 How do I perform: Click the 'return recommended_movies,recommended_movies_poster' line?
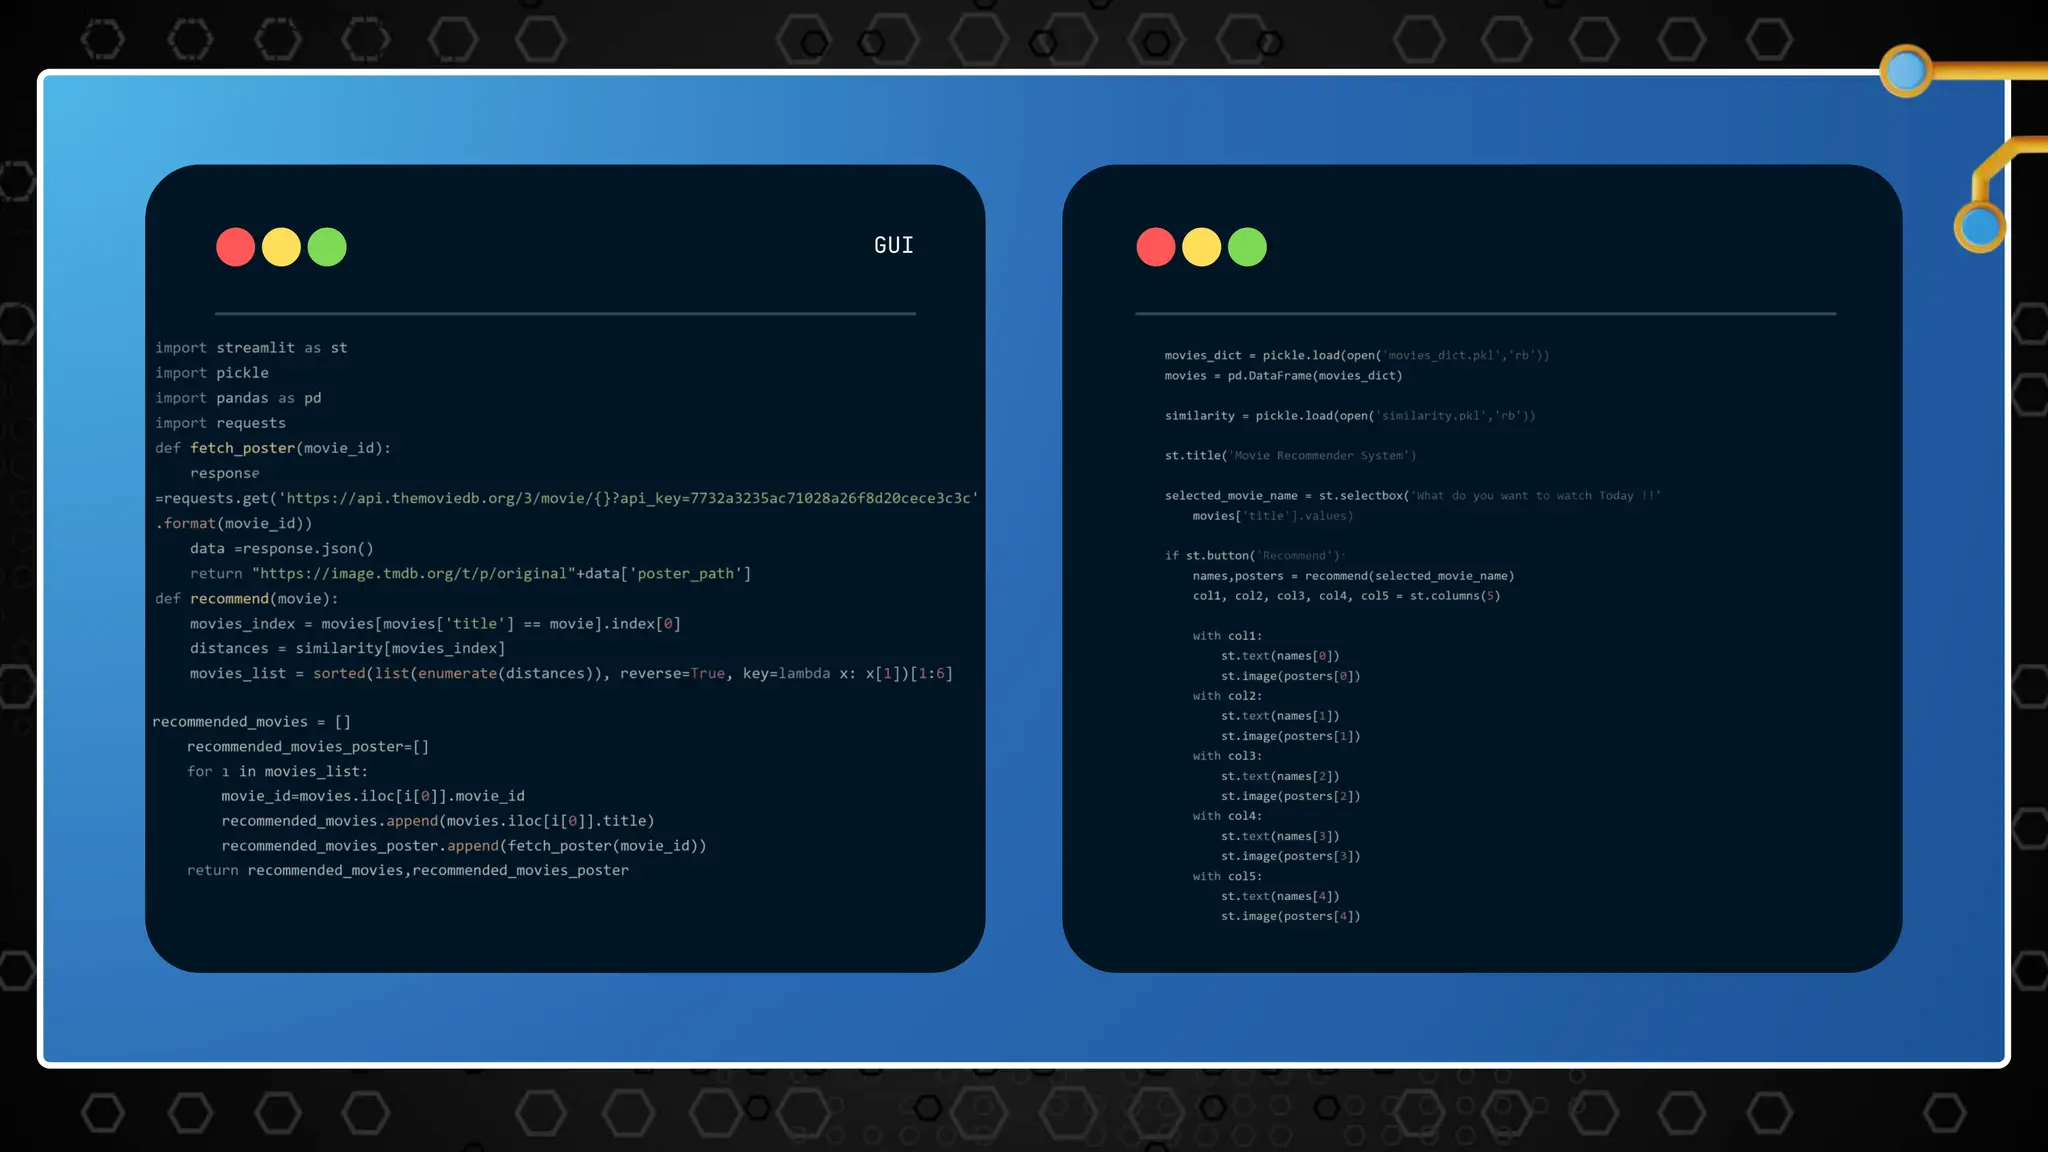408,870
